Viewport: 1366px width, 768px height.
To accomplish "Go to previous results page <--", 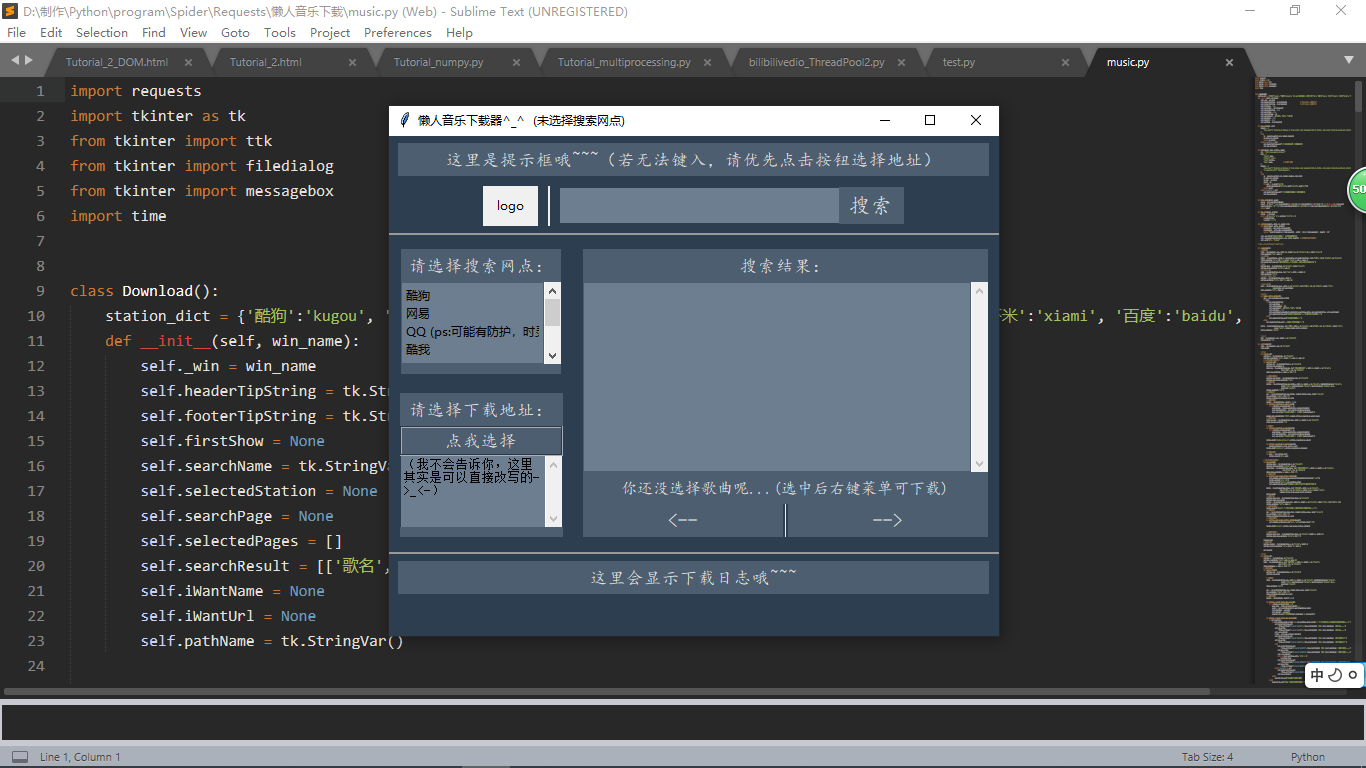I will (x=683, y=520).
